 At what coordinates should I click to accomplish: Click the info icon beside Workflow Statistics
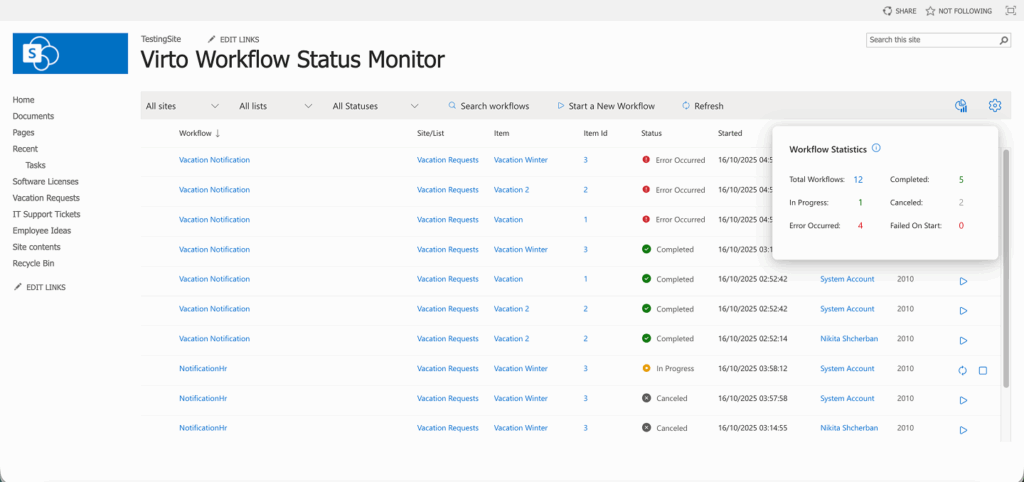click(x=876, y=148)
